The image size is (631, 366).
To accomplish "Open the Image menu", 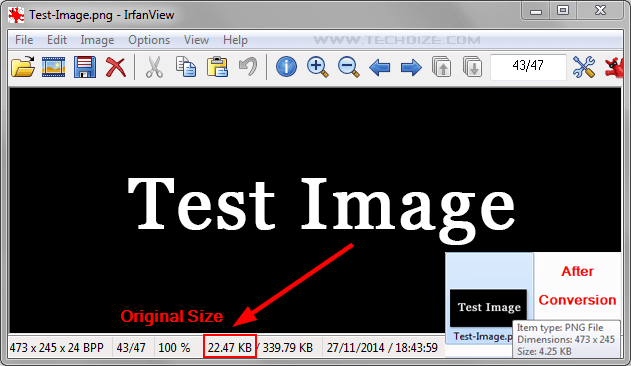I will click(x=97, y=40).
